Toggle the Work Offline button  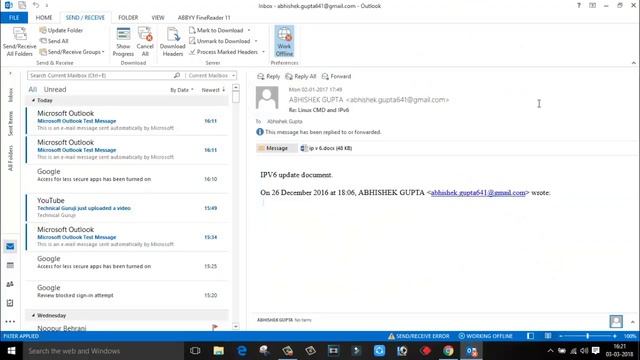click(x=284, y=42)
